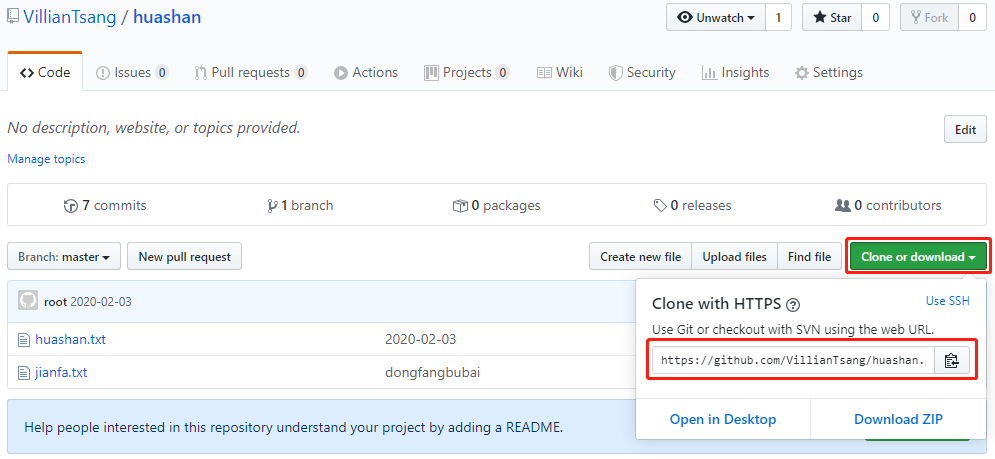Image resolution: width=995 pixels, height=459 pixels.
Task: Click the Manage topics link
Action: click(x=46, y=159)
